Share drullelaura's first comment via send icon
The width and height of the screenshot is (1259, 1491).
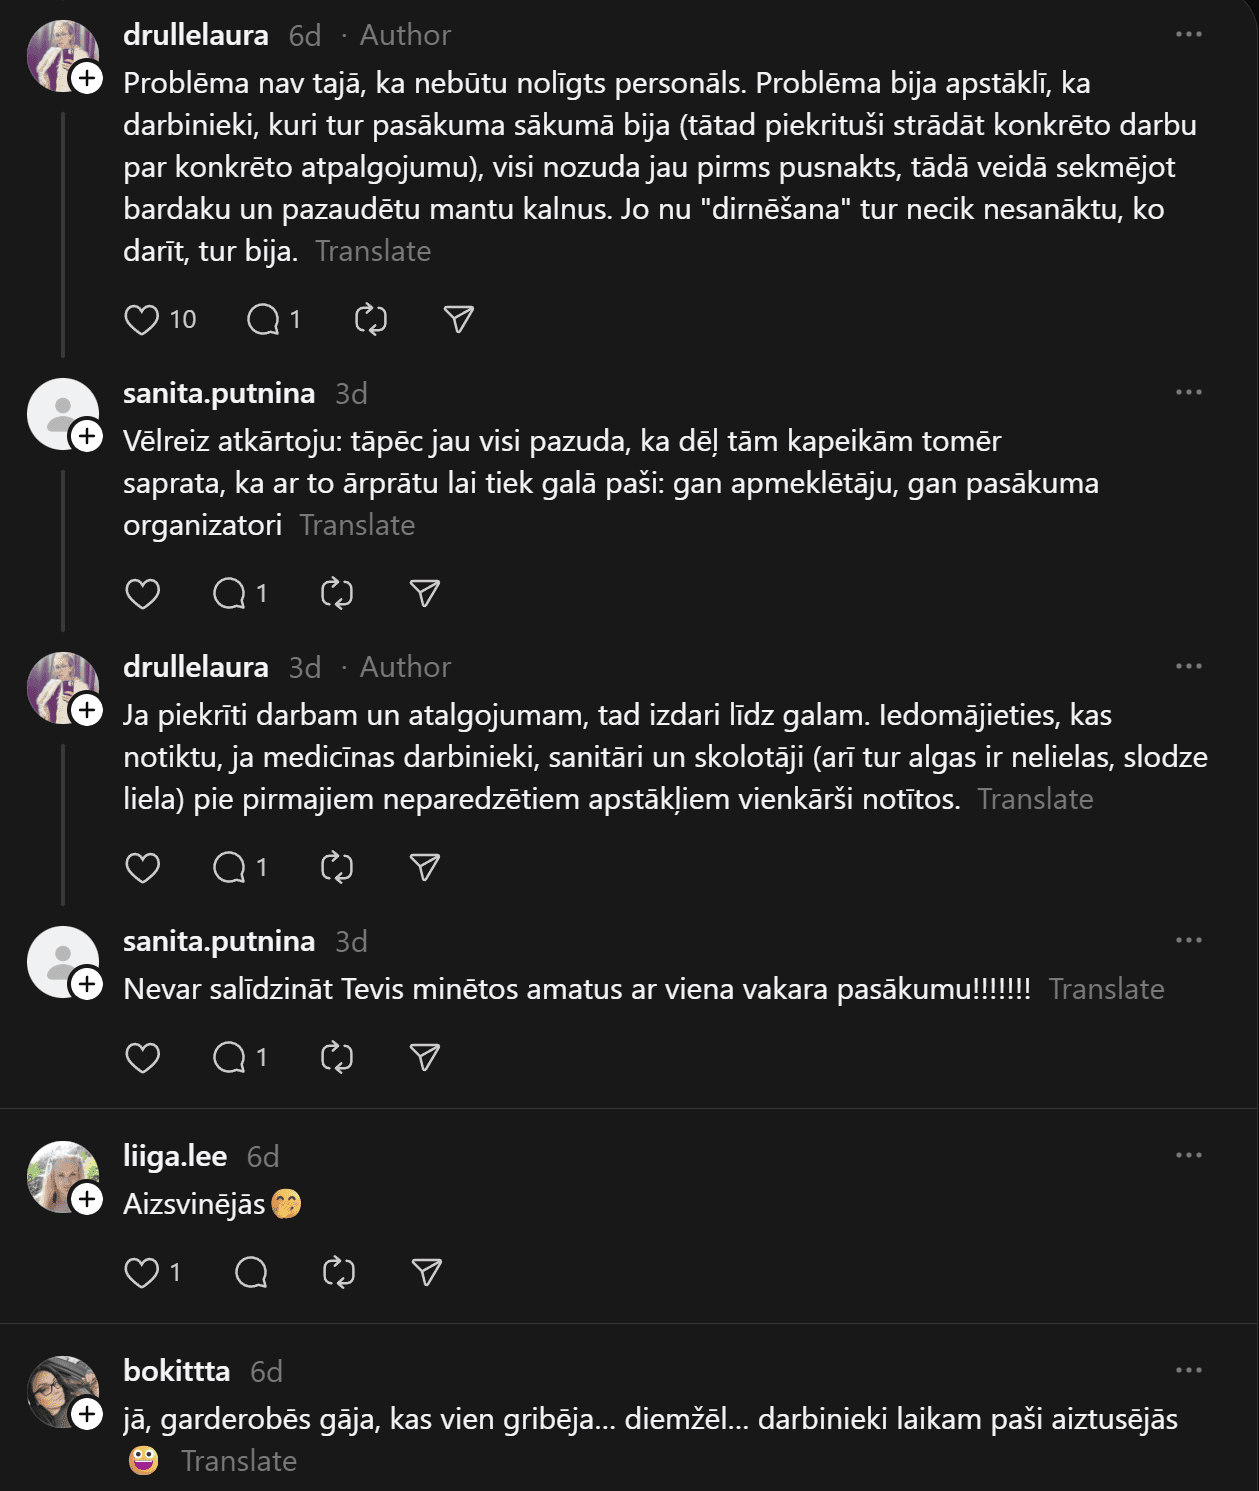[458, 319]
